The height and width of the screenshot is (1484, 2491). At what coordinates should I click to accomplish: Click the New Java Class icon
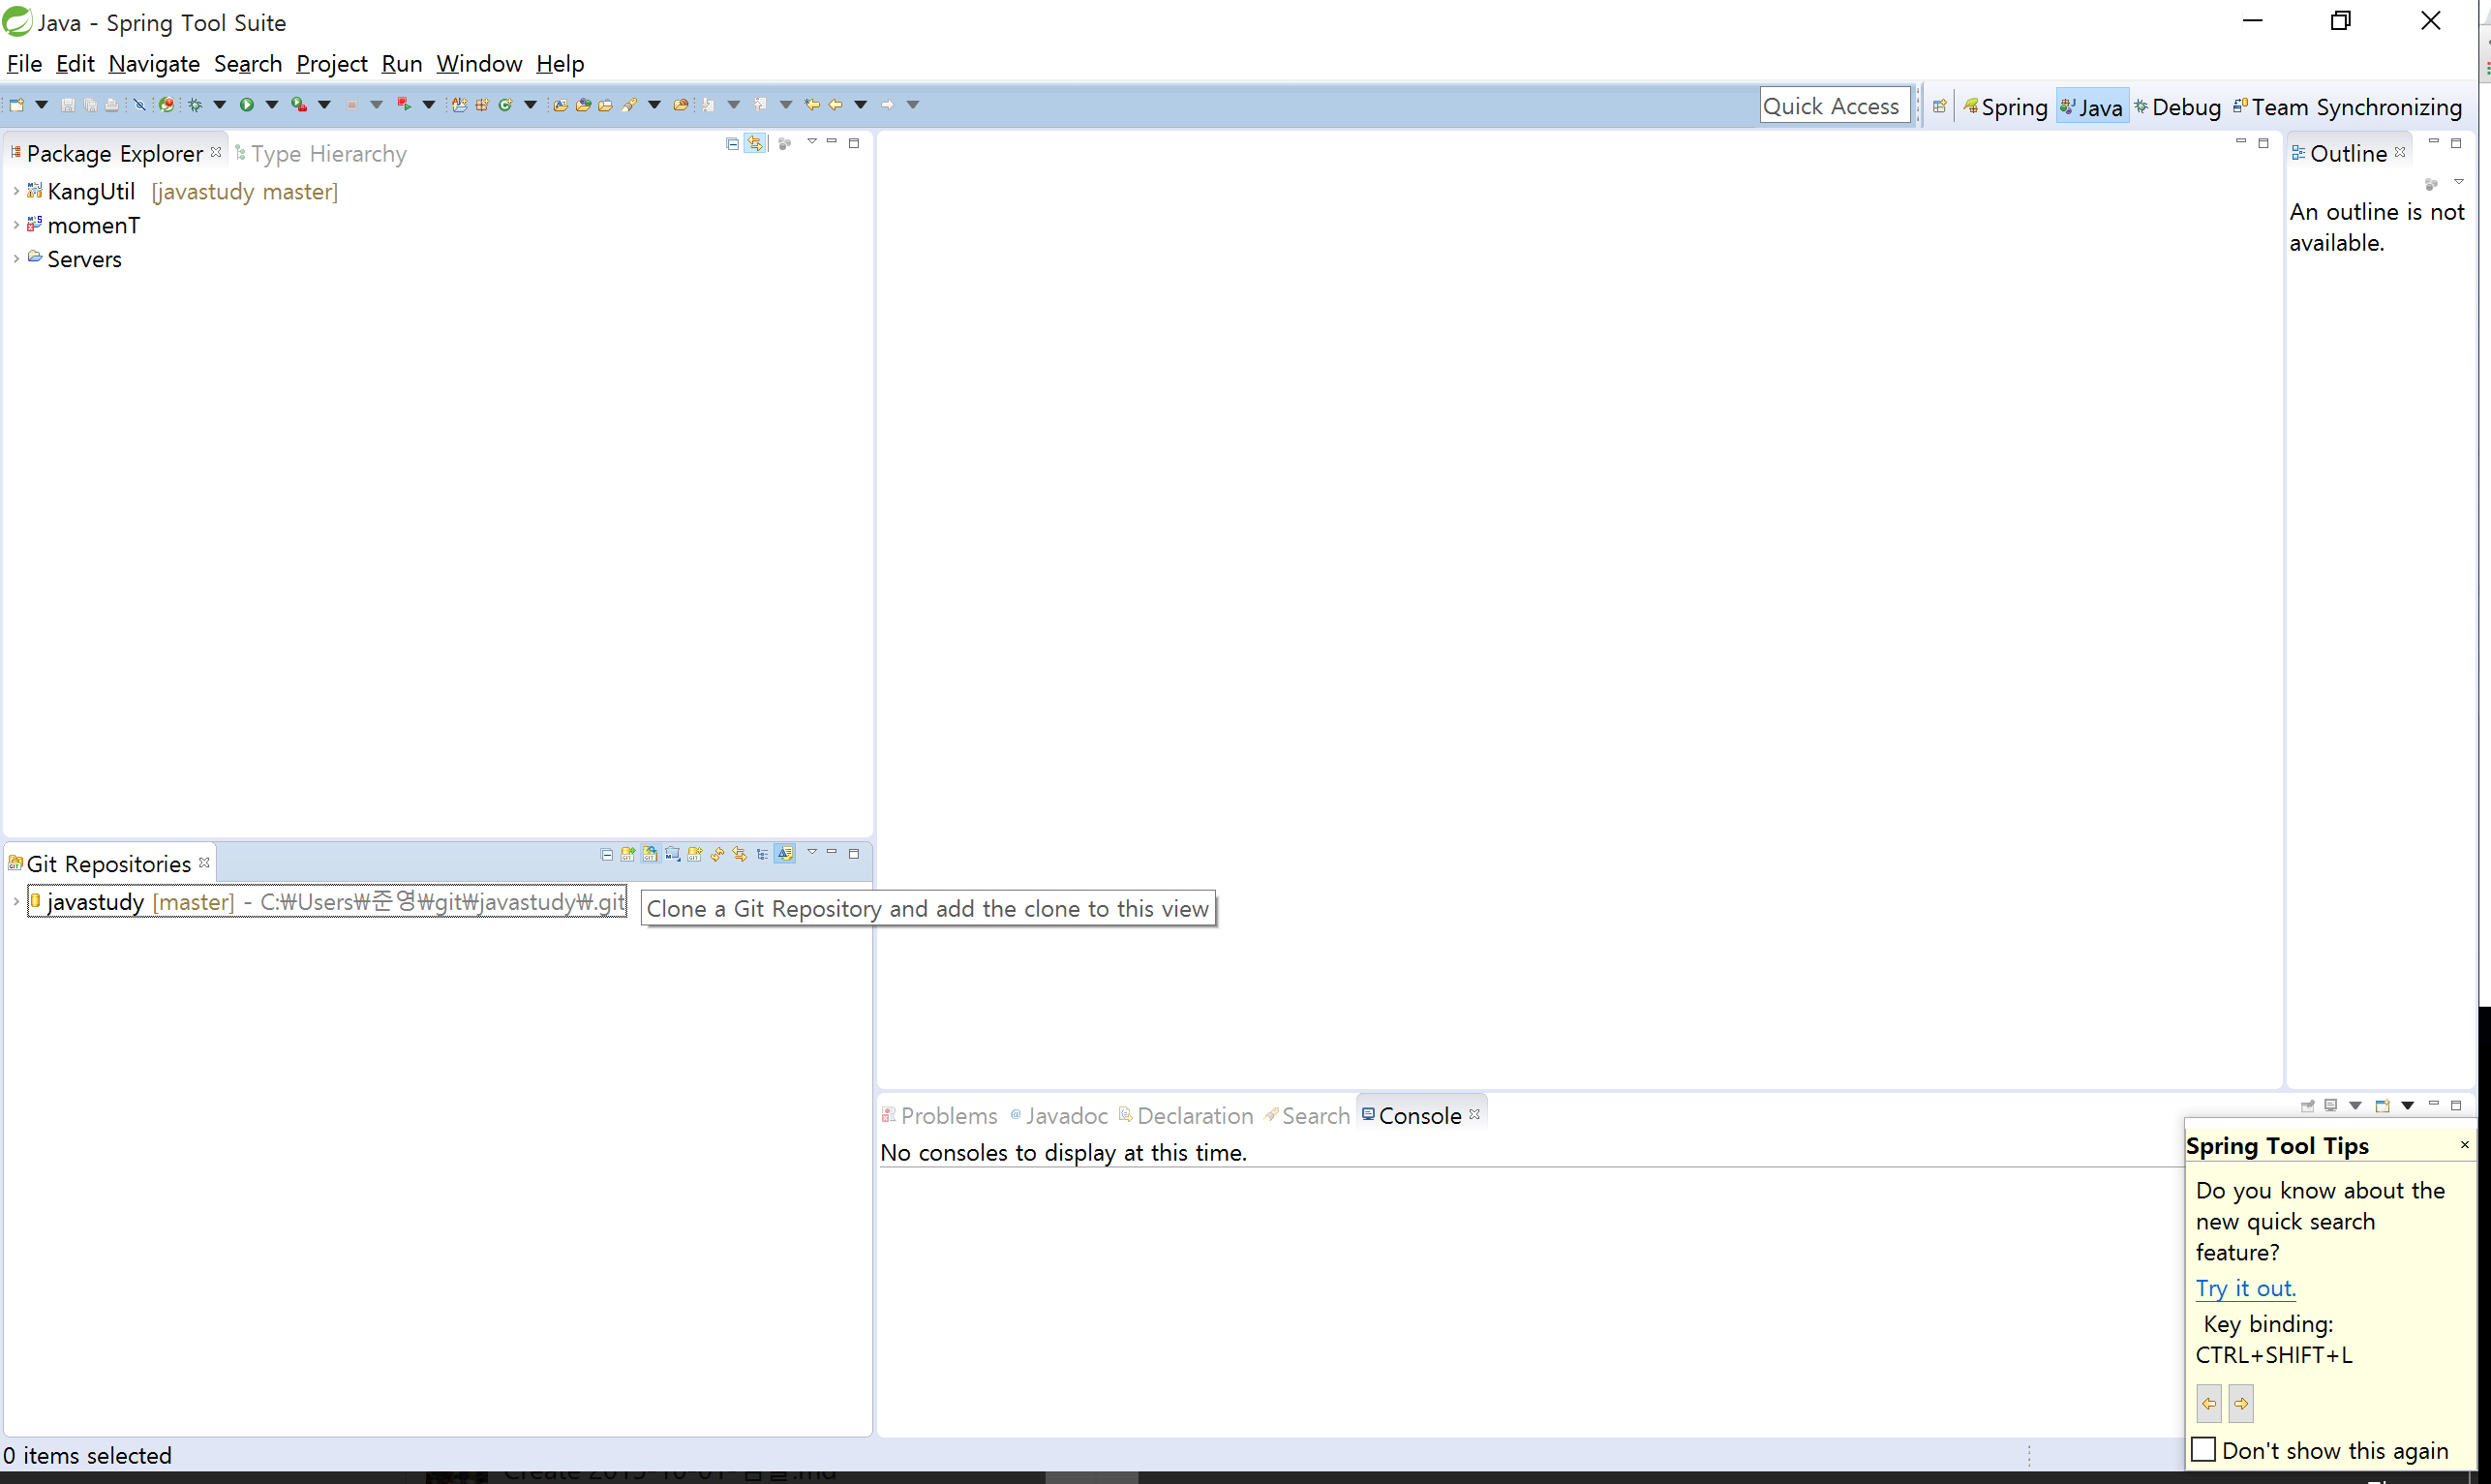pyautogui.click(x=505, y=105)
